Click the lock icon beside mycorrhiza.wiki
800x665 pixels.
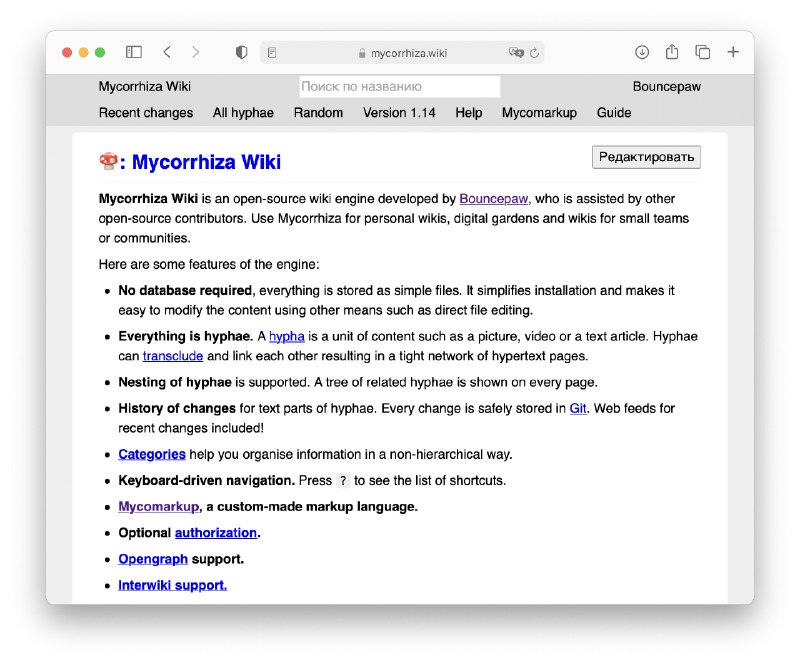[362, 53]
